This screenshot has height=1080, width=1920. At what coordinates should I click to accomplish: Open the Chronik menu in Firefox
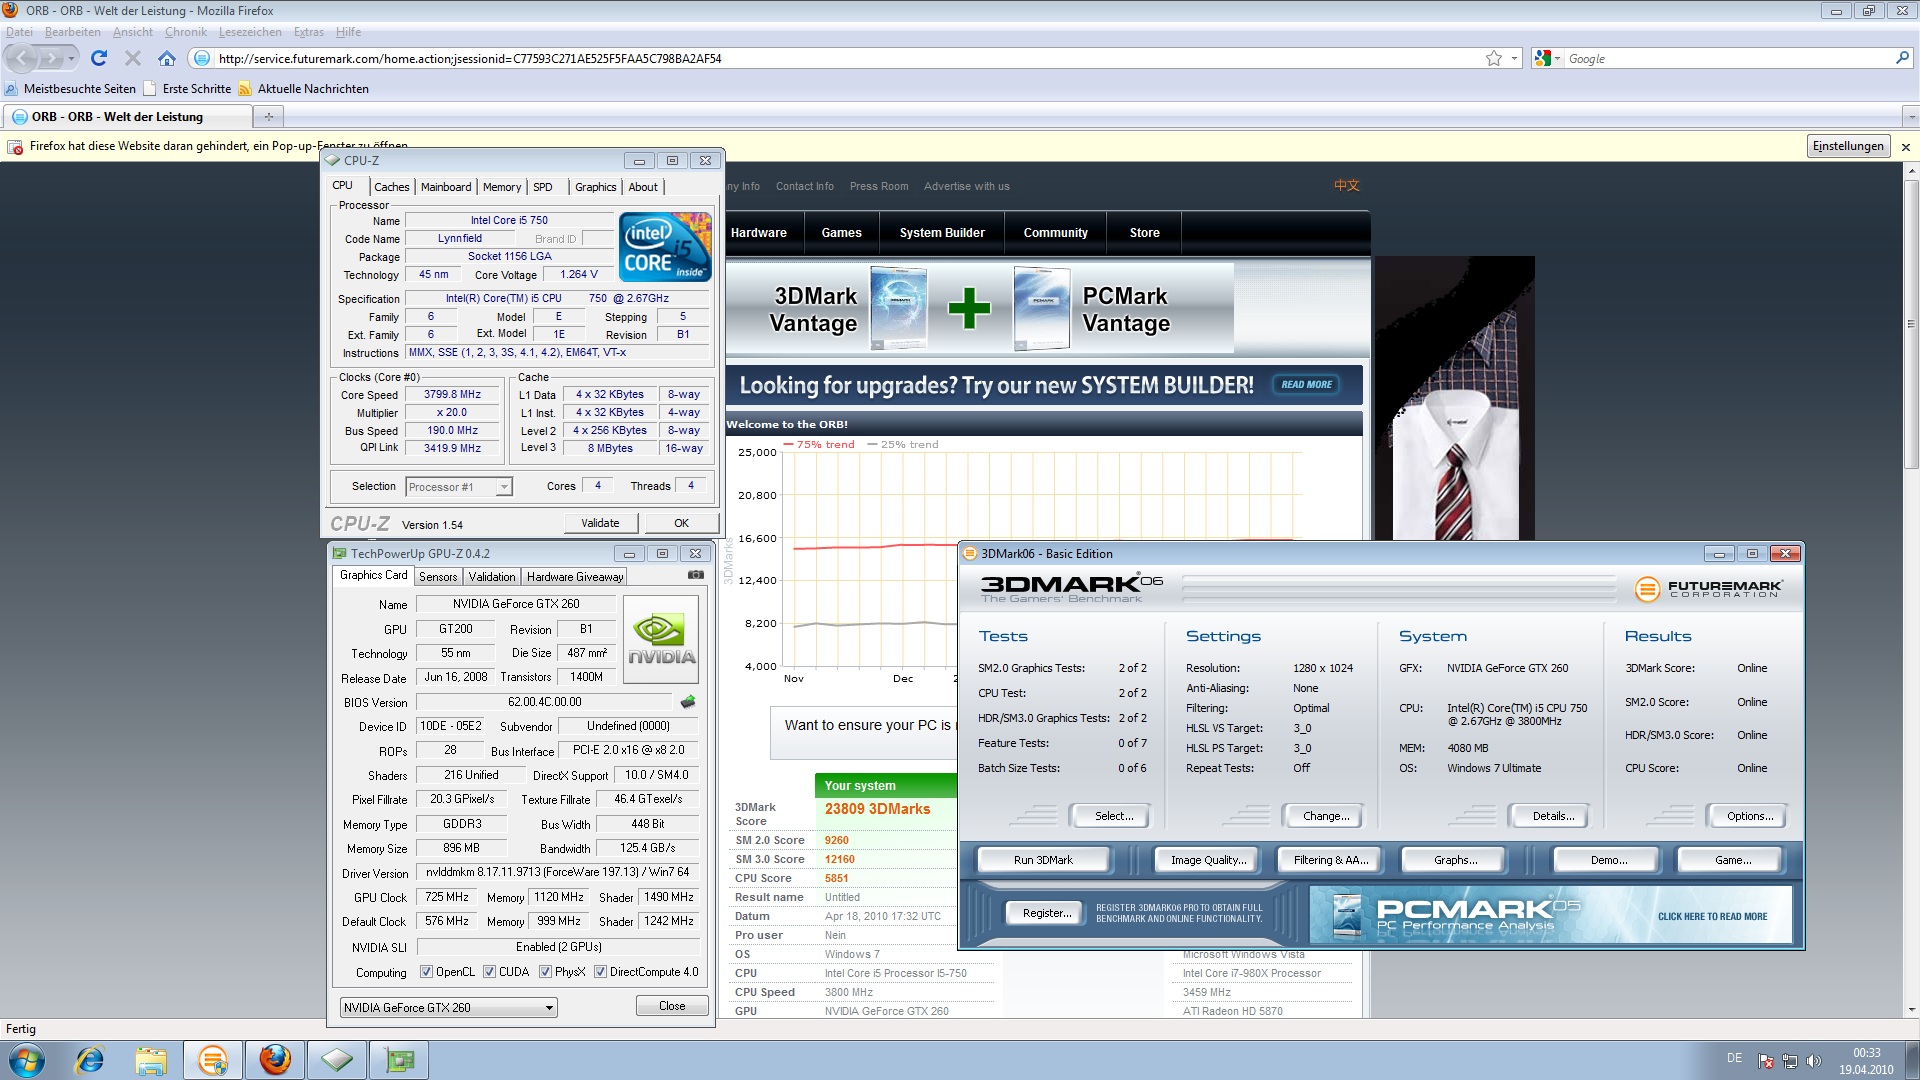(x=186, y=32)
